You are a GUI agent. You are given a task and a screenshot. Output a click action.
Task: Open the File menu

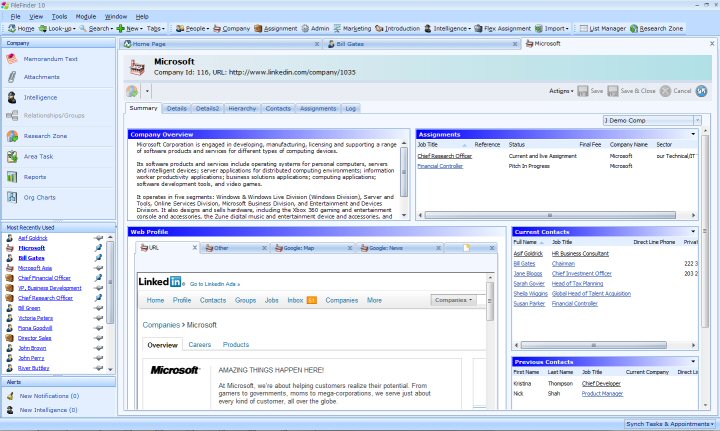(x=15, y=17)
